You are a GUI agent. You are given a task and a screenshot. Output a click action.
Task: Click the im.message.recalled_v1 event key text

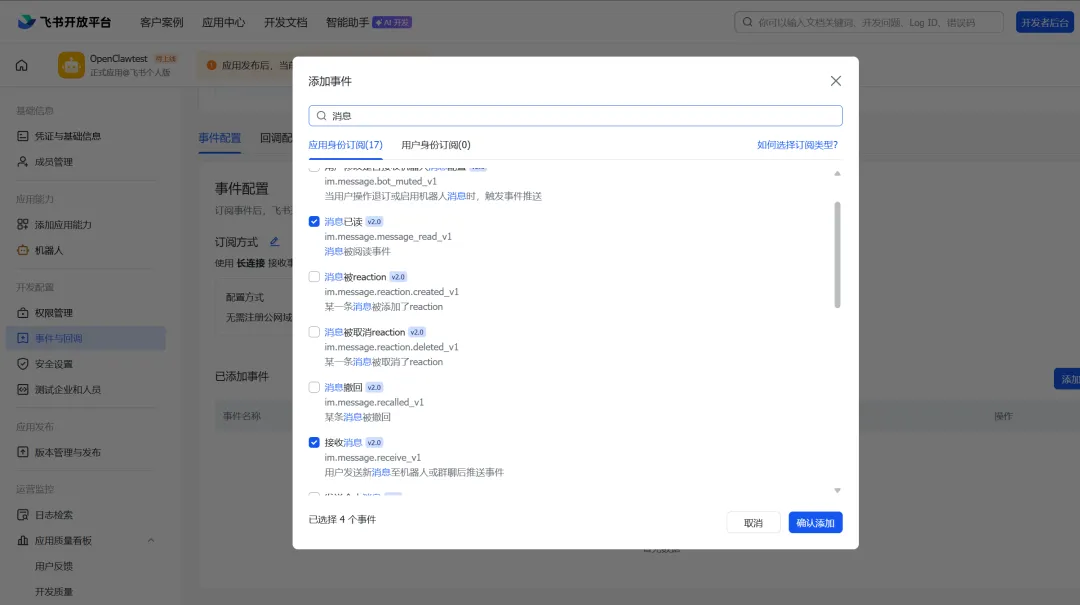[x=374, y=402]
